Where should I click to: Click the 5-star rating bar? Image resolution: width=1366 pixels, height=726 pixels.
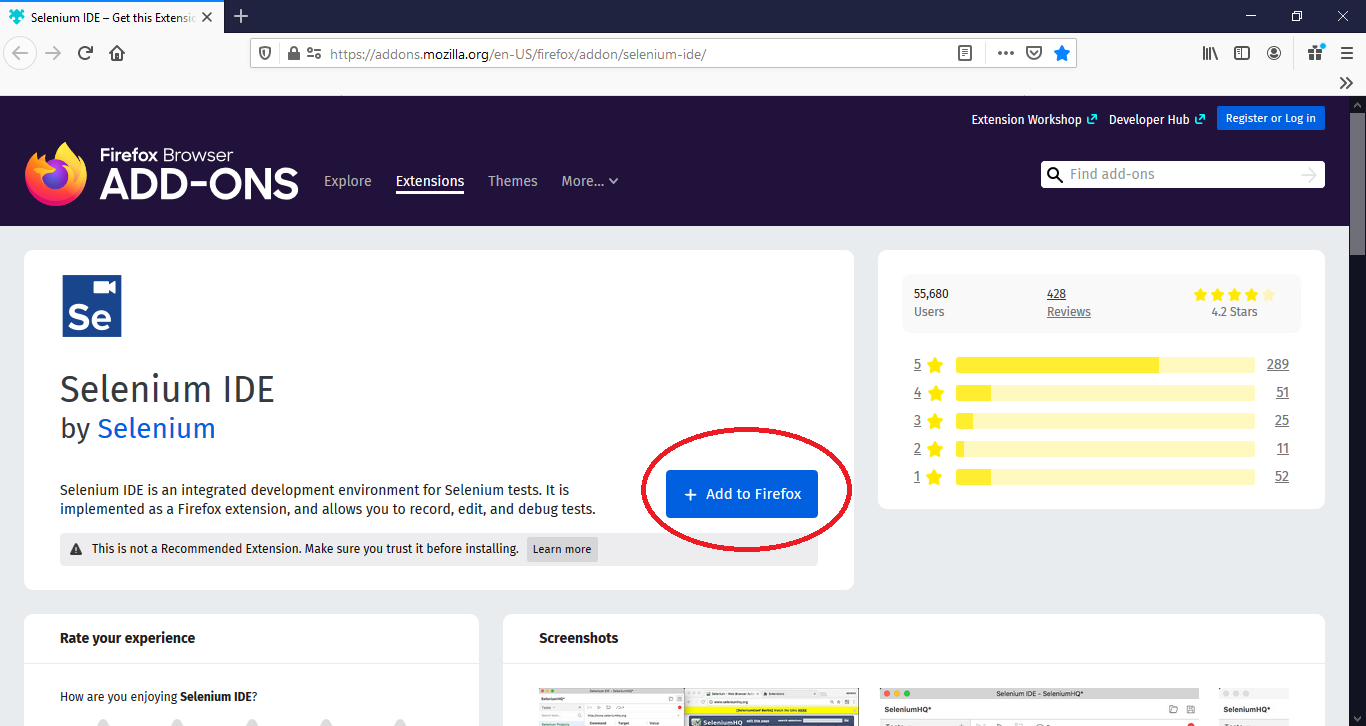click(1105, 365)
